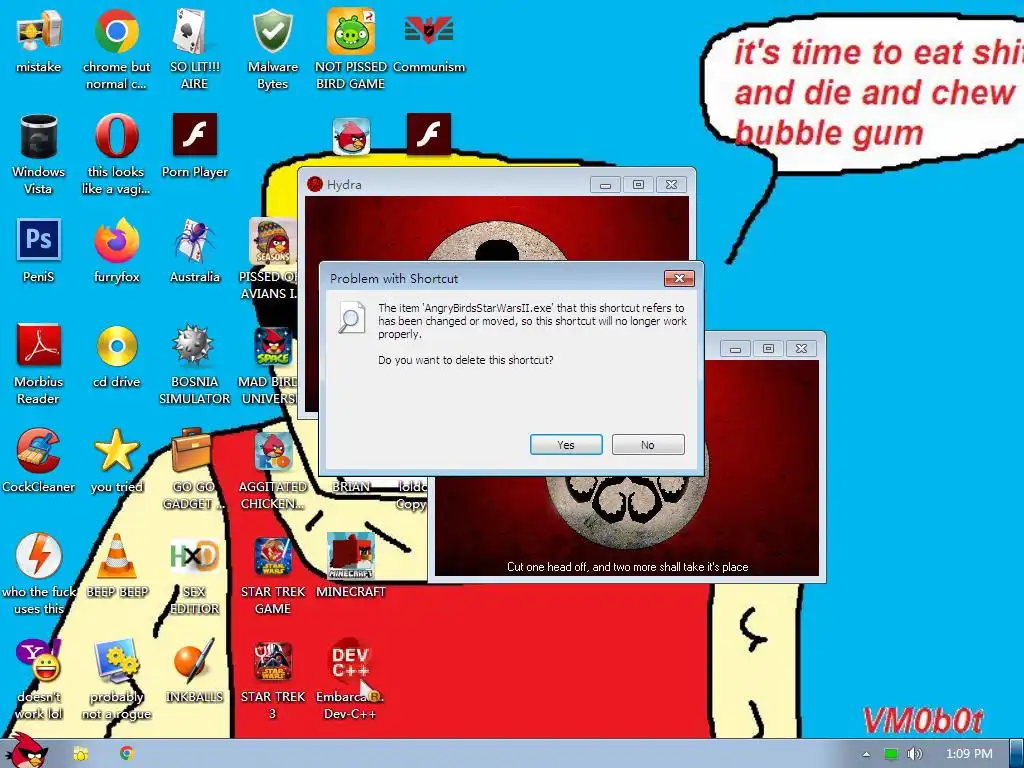
Task: Open 'NOT PISSED BIRD GAME' icon
Action: [x=351, y=50]
